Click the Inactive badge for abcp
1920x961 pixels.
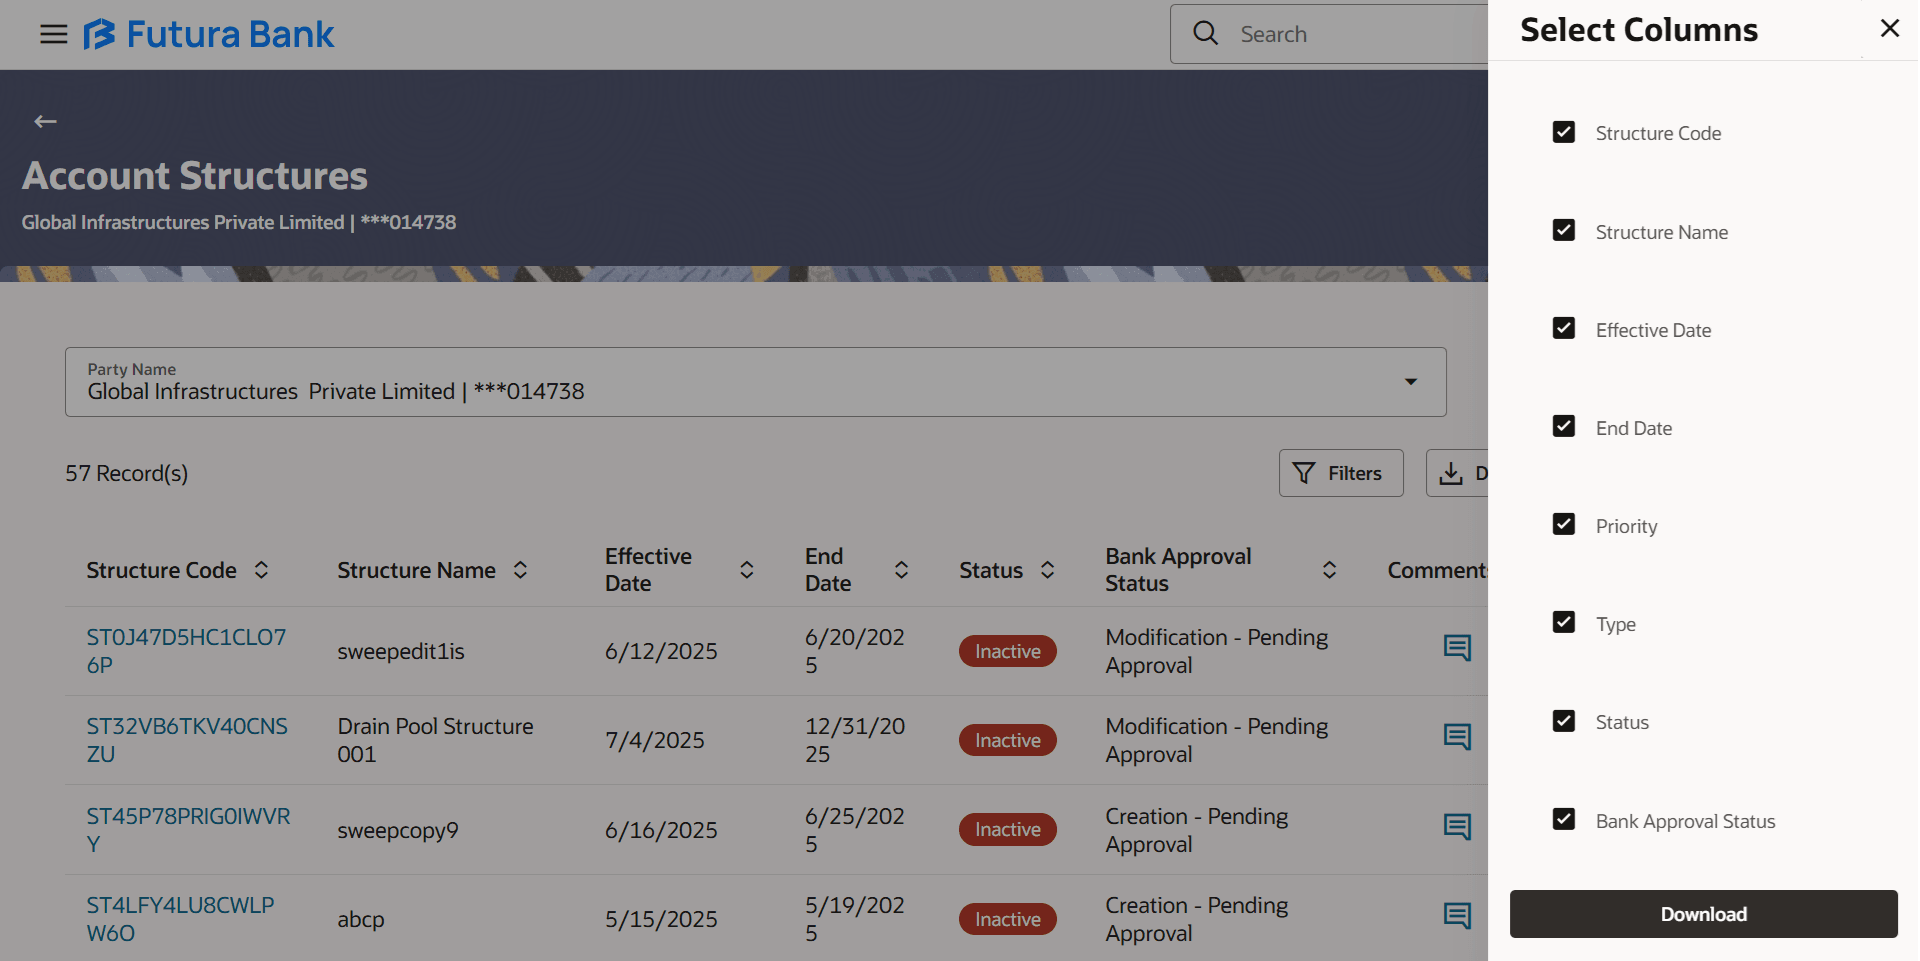(1008, 919)
